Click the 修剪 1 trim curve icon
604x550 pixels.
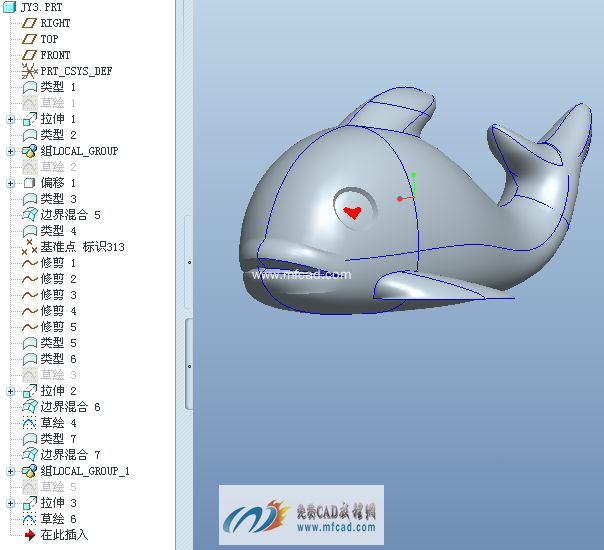(x=29, y=263)
